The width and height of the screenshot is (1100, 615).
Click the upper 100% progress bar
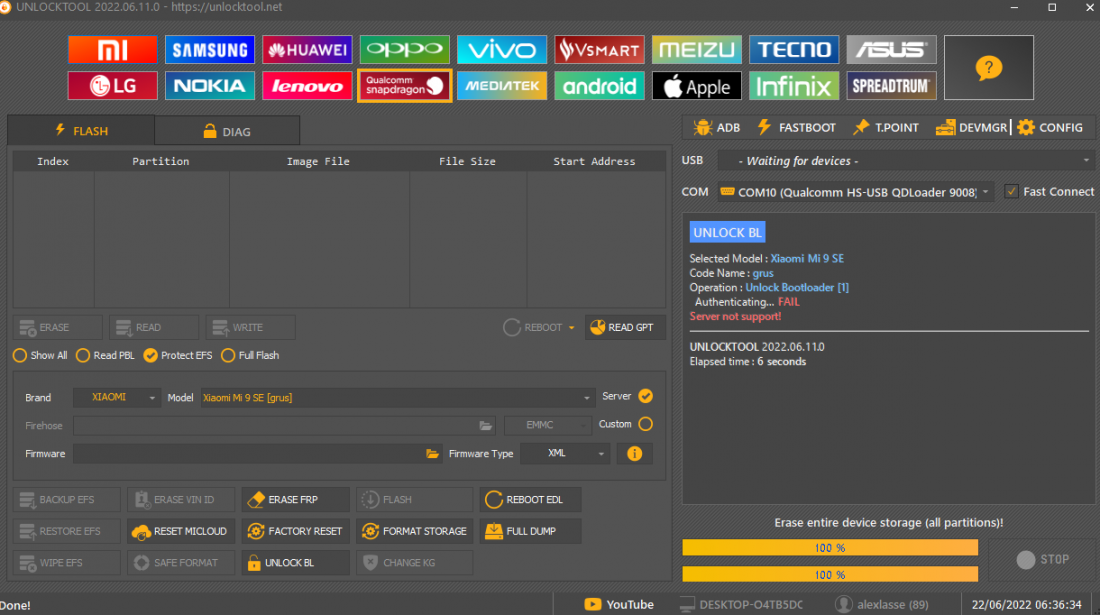(830, 548)
